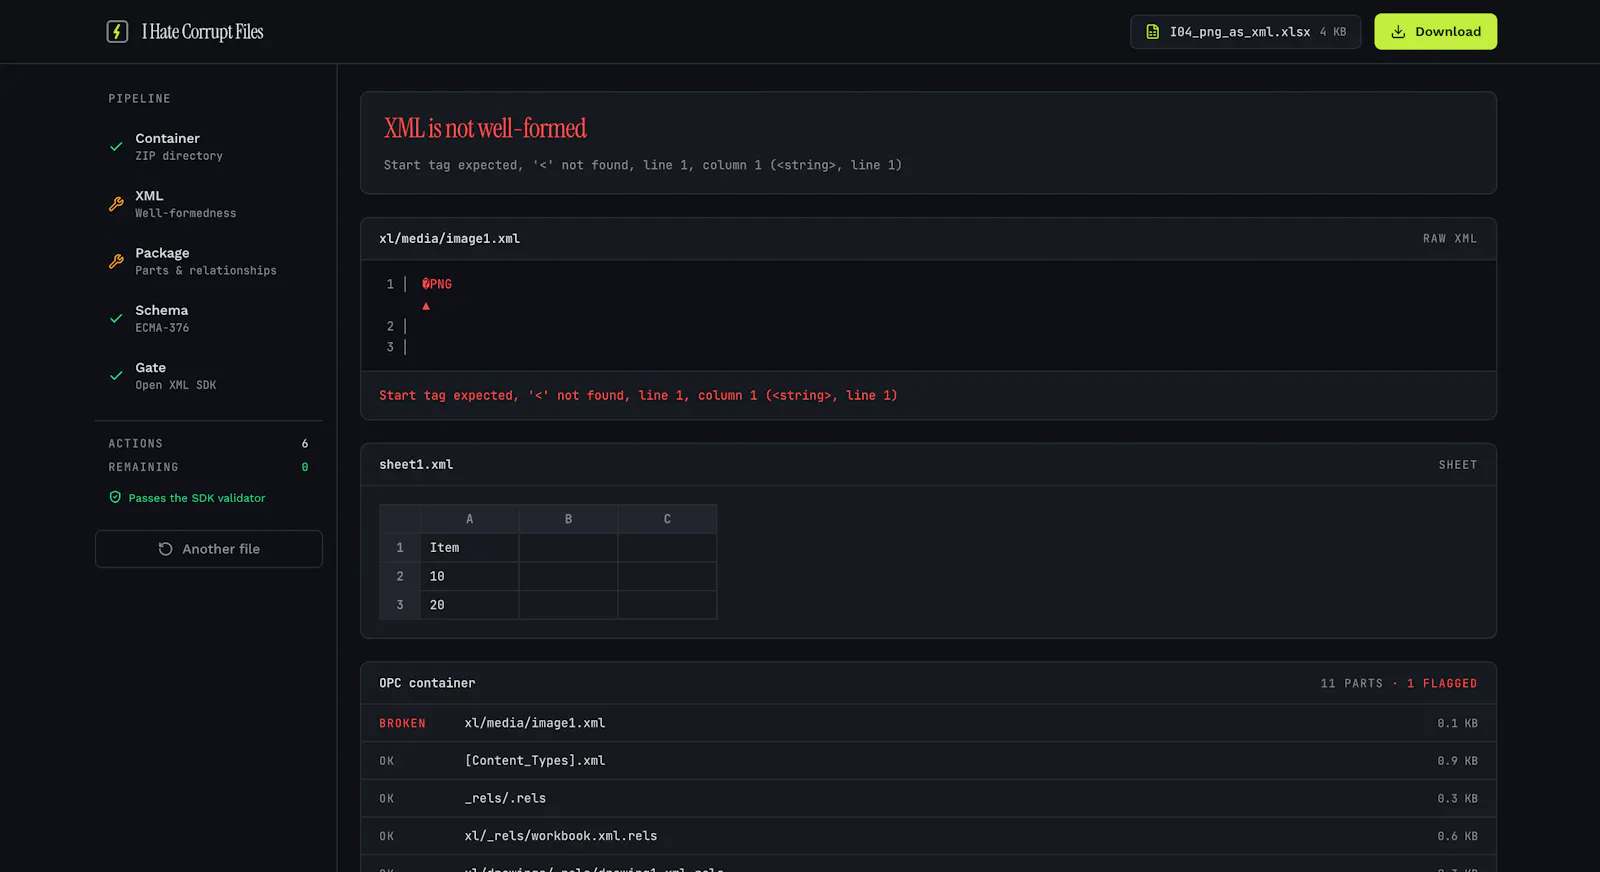Click the Schema ECMA-376 checkmark icon
The image size is (1600, 872).
pyautogui.click(x=116, y=318)
